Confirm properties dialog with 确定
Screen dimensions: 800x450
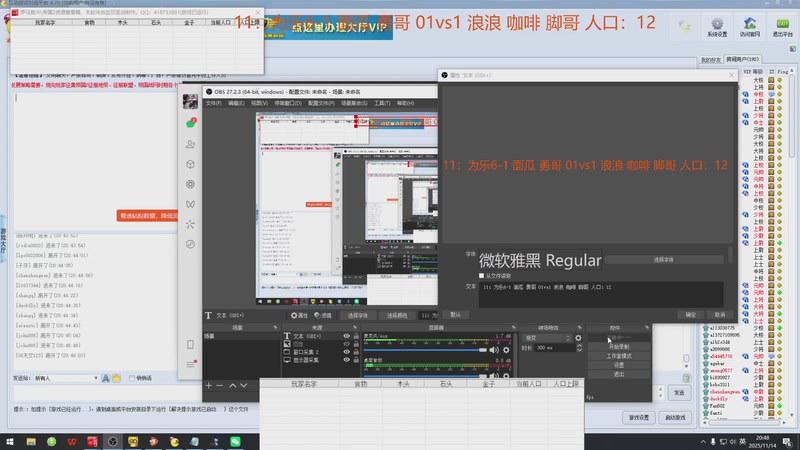pos(691,315)
